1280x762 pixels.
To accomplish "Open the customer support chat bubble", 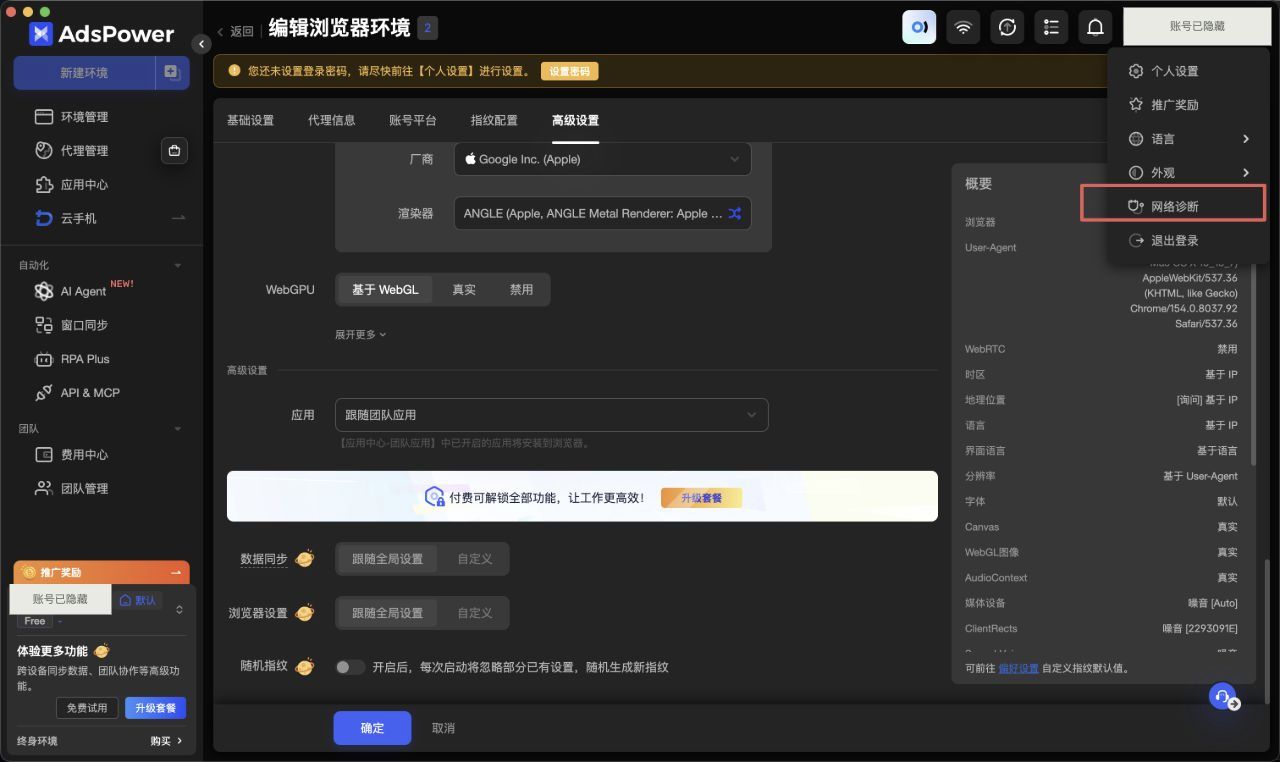I will [1224, 697].
